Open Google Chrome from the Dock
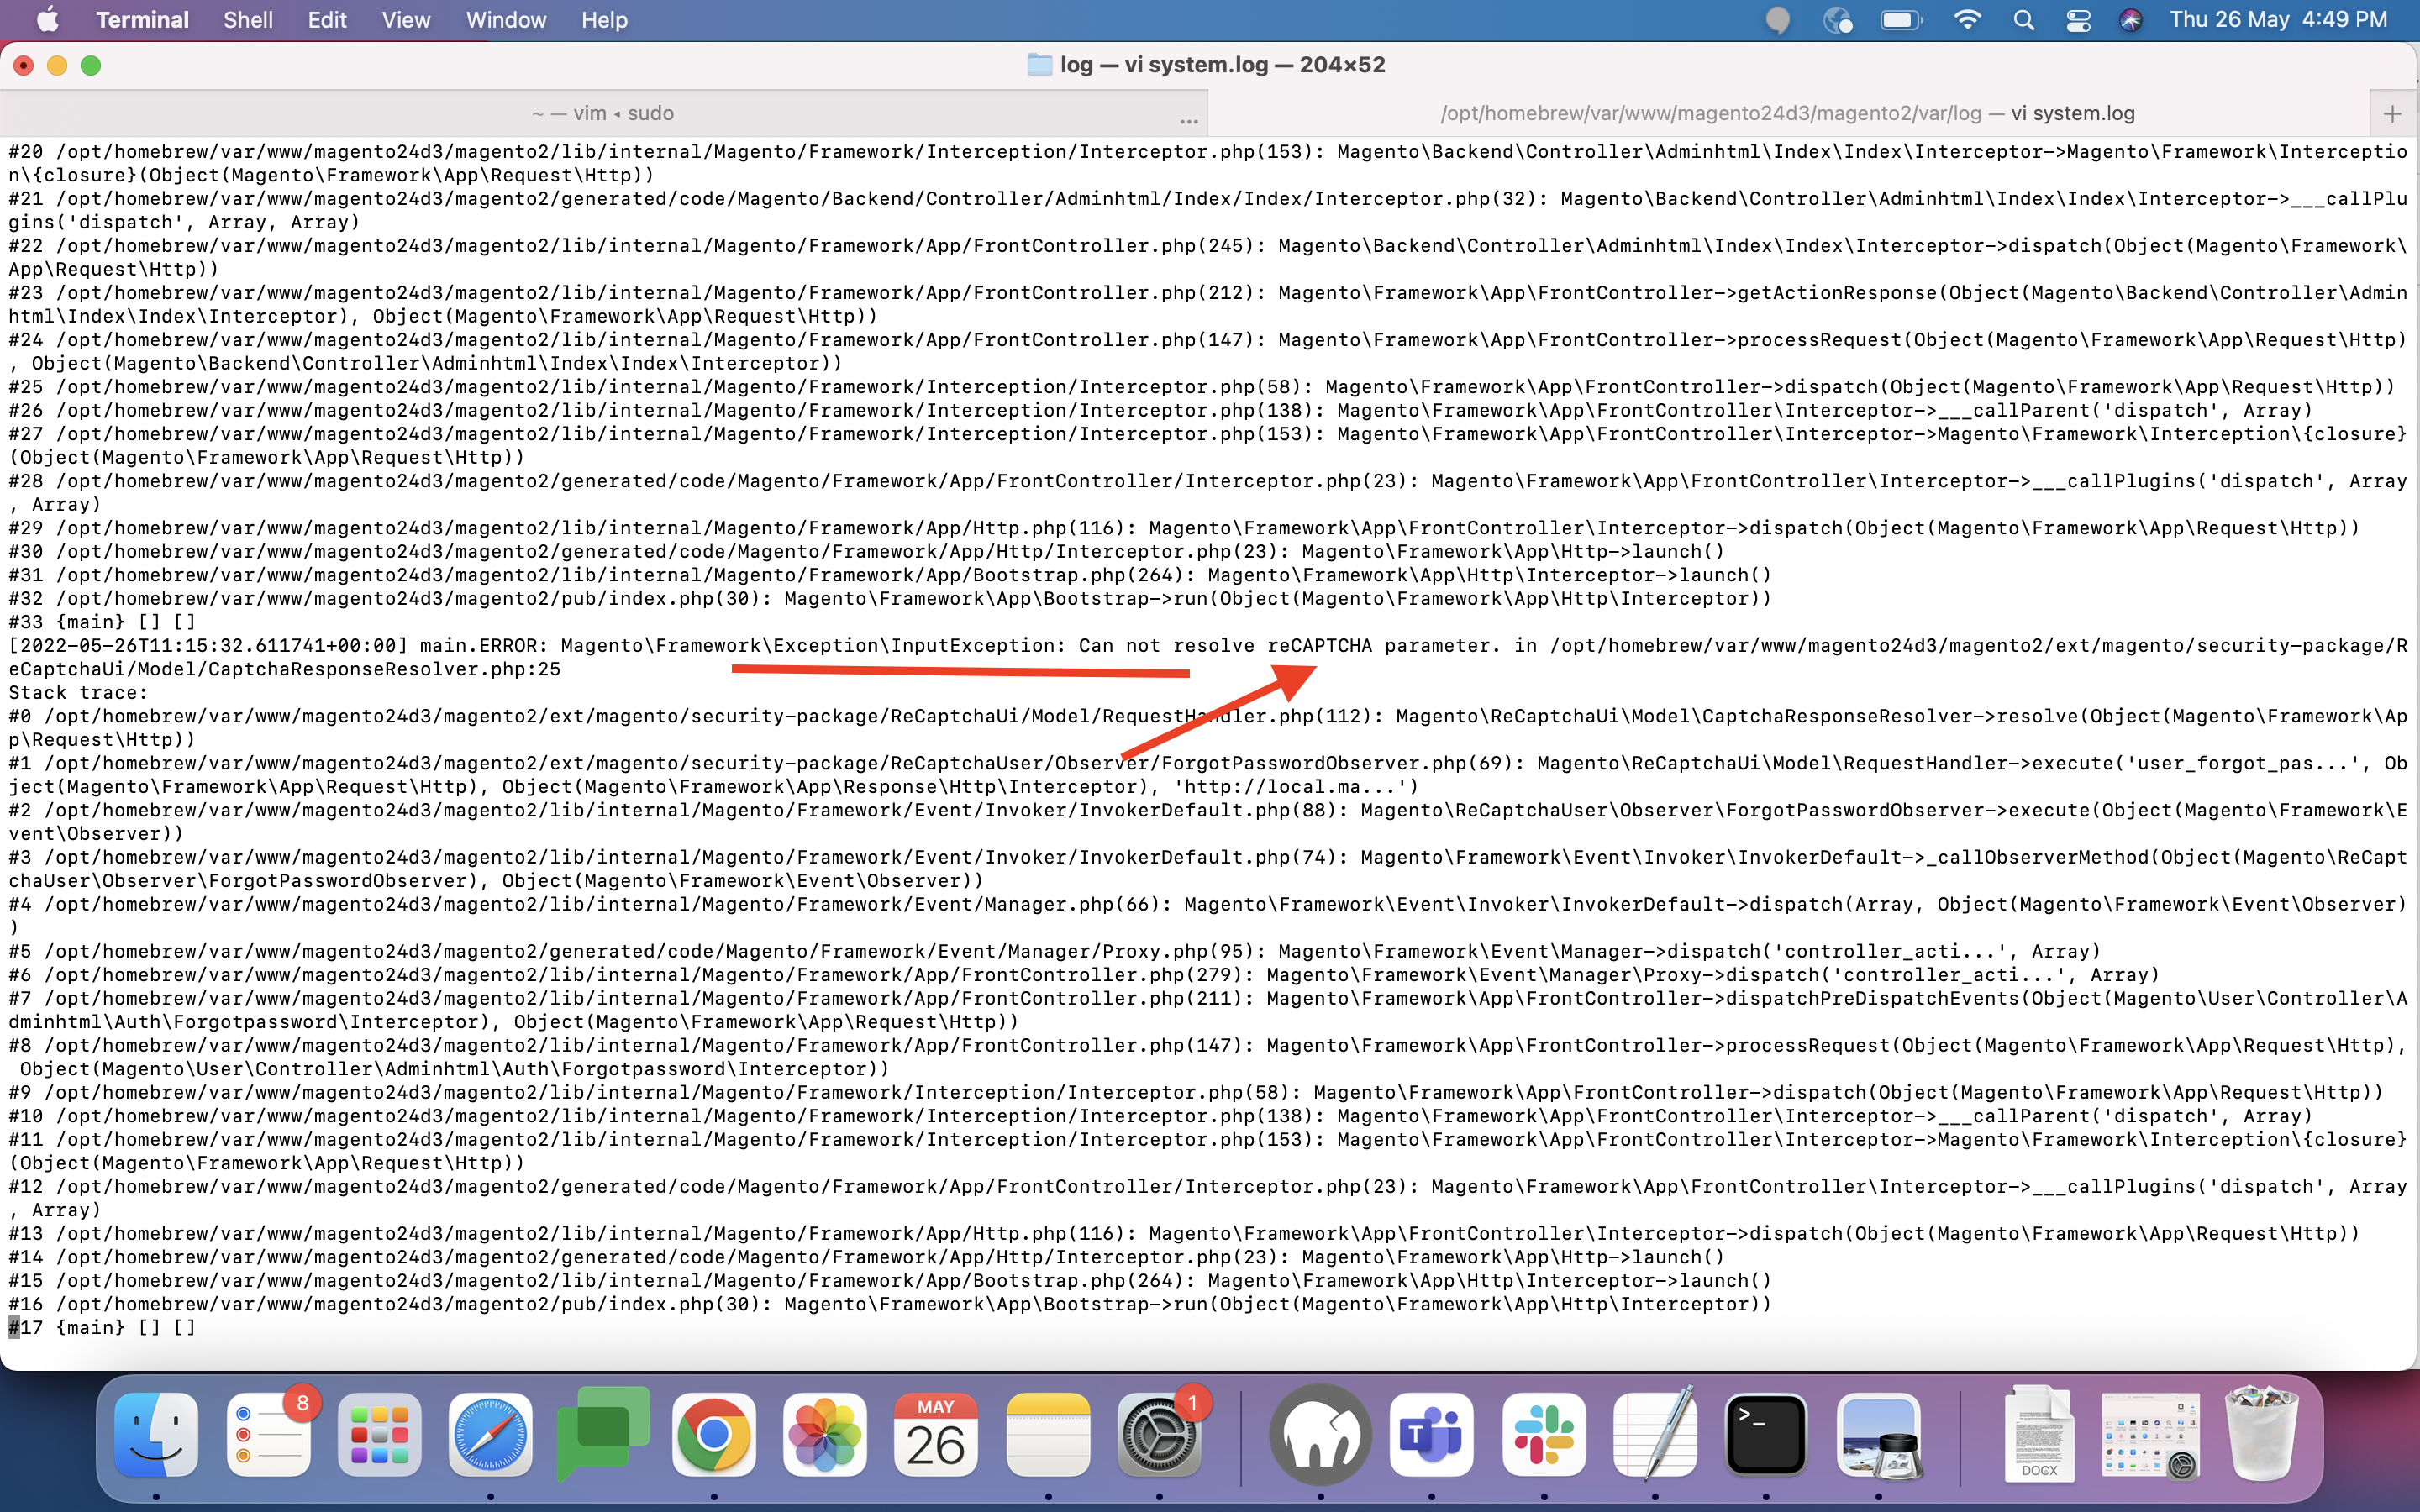Viewport: 2420px width, 1512px height. pyautogui.click(x=713, y=1434)
